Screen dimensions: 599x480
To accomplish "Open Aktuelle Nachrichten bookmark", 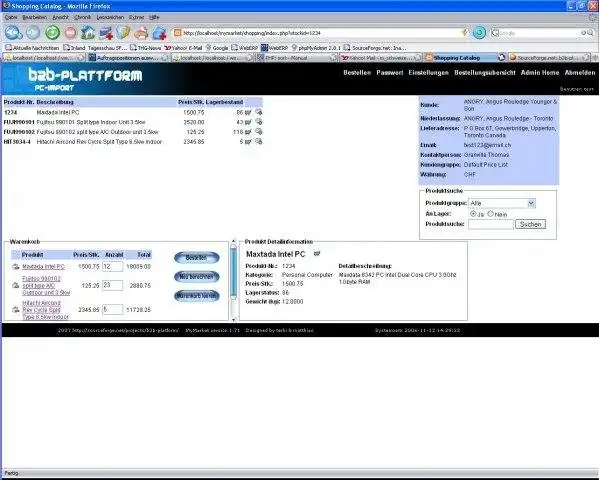I will [x=33, y=48].
